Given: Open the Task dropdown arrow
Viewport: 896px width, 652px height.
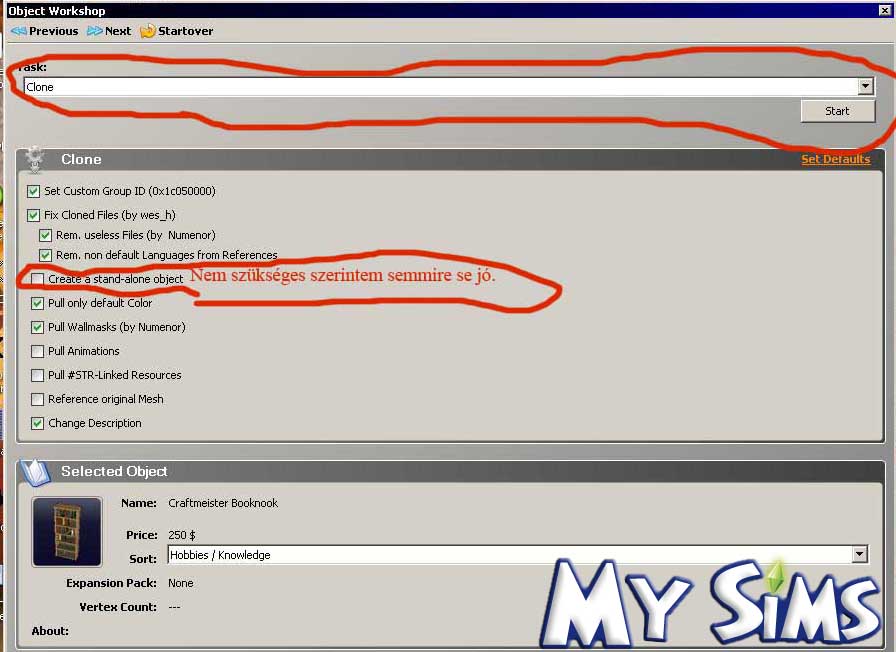Looking at the screenshot, I should point(866,86).
